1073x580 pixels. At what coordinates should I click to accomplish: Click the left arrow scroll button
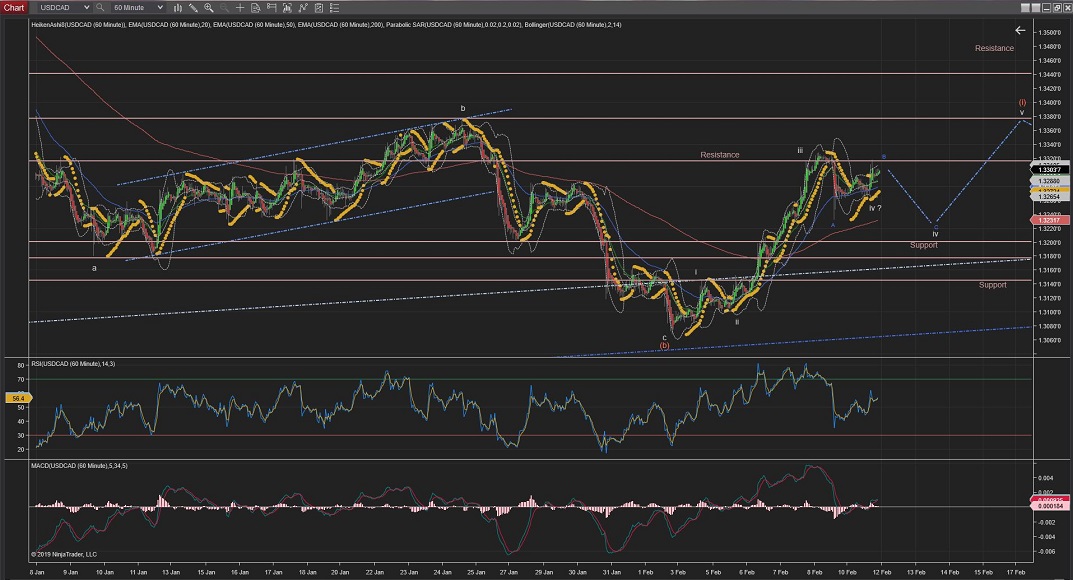pyautogui.click(x=1020, y=30)
